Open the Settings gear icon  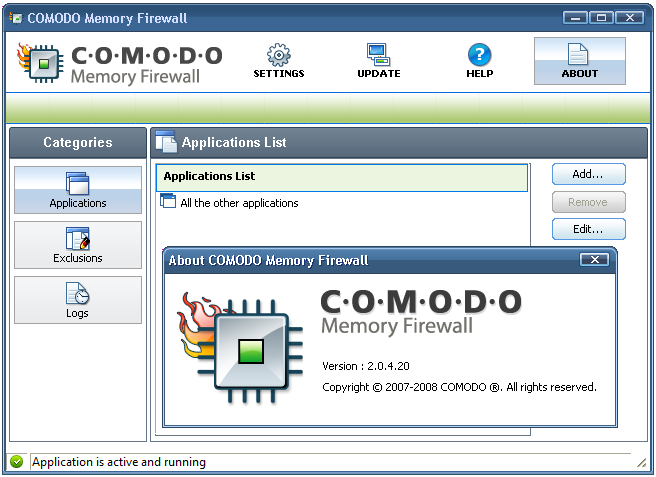279,55
